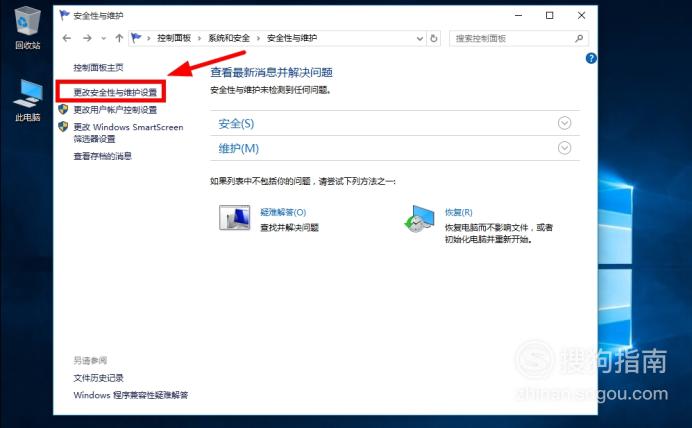This screenshot has height=428, width=692.
Task: Open recent locations dropdown arrow
Action: pyautogui.click(x=104, y=39)
